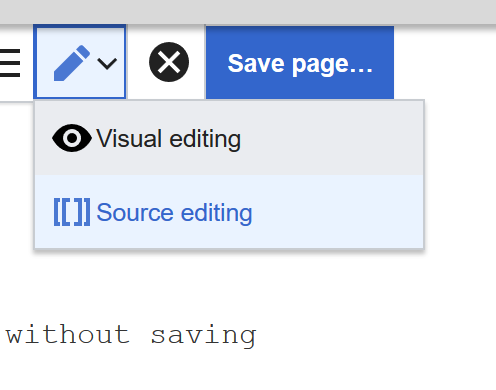The image size is (496, 390).
Task: Click blank toolbar space right of Save page
Action: coord(445,62)
